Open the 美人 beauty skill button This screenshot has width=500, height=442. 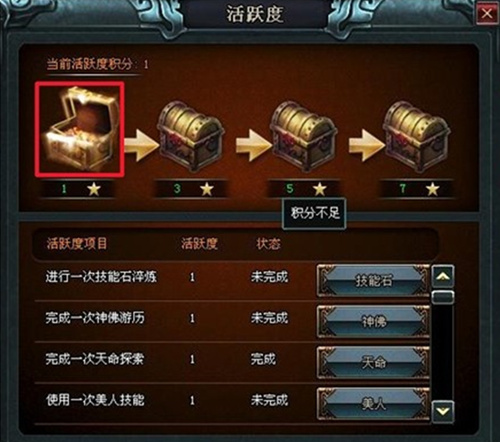(373, 404)
